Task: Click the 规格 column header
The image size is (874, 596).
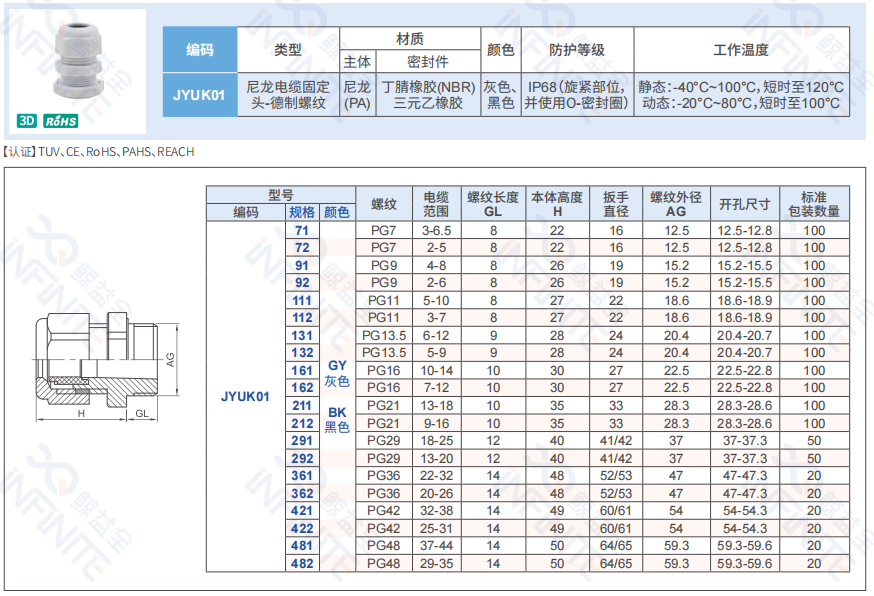Action: coord(302,212)
